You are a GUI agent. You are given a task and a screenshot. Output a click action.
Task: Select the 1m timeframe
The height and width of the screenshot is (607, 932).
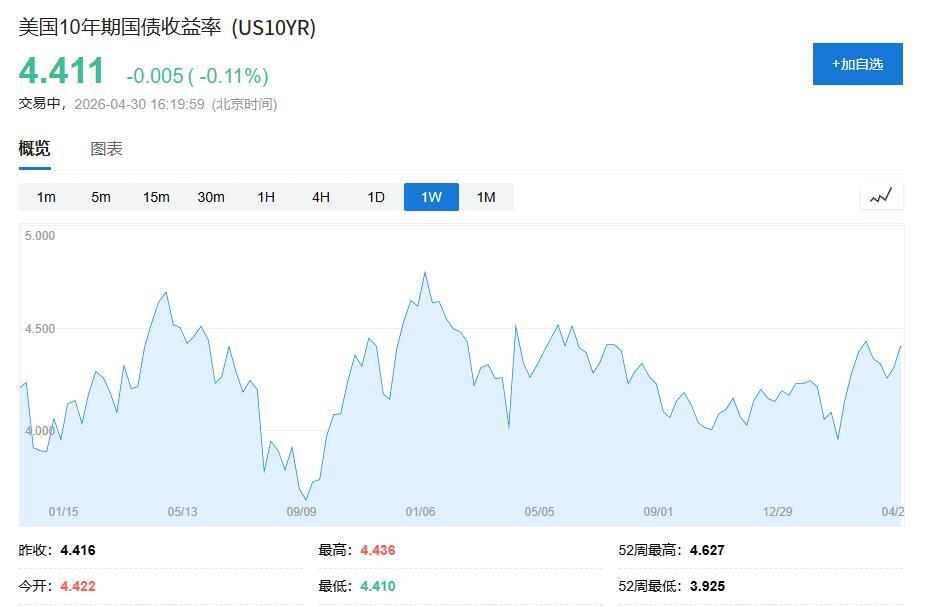46,197
